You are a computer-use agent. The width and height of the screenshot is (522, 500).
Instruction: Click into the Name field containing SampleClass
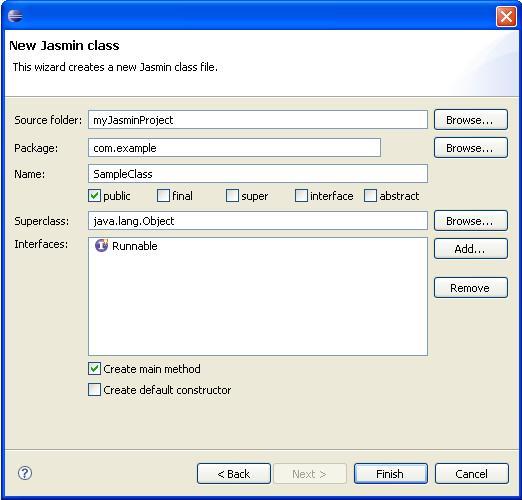(x=258, y=174)
